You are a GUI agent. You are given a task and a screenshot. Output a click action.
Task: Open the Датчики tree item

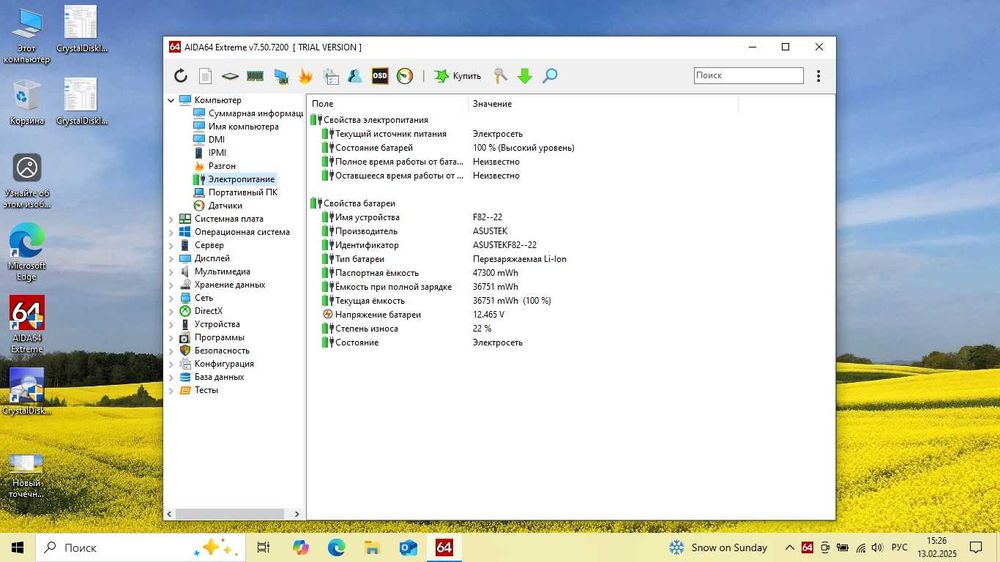tap(225, 205)
